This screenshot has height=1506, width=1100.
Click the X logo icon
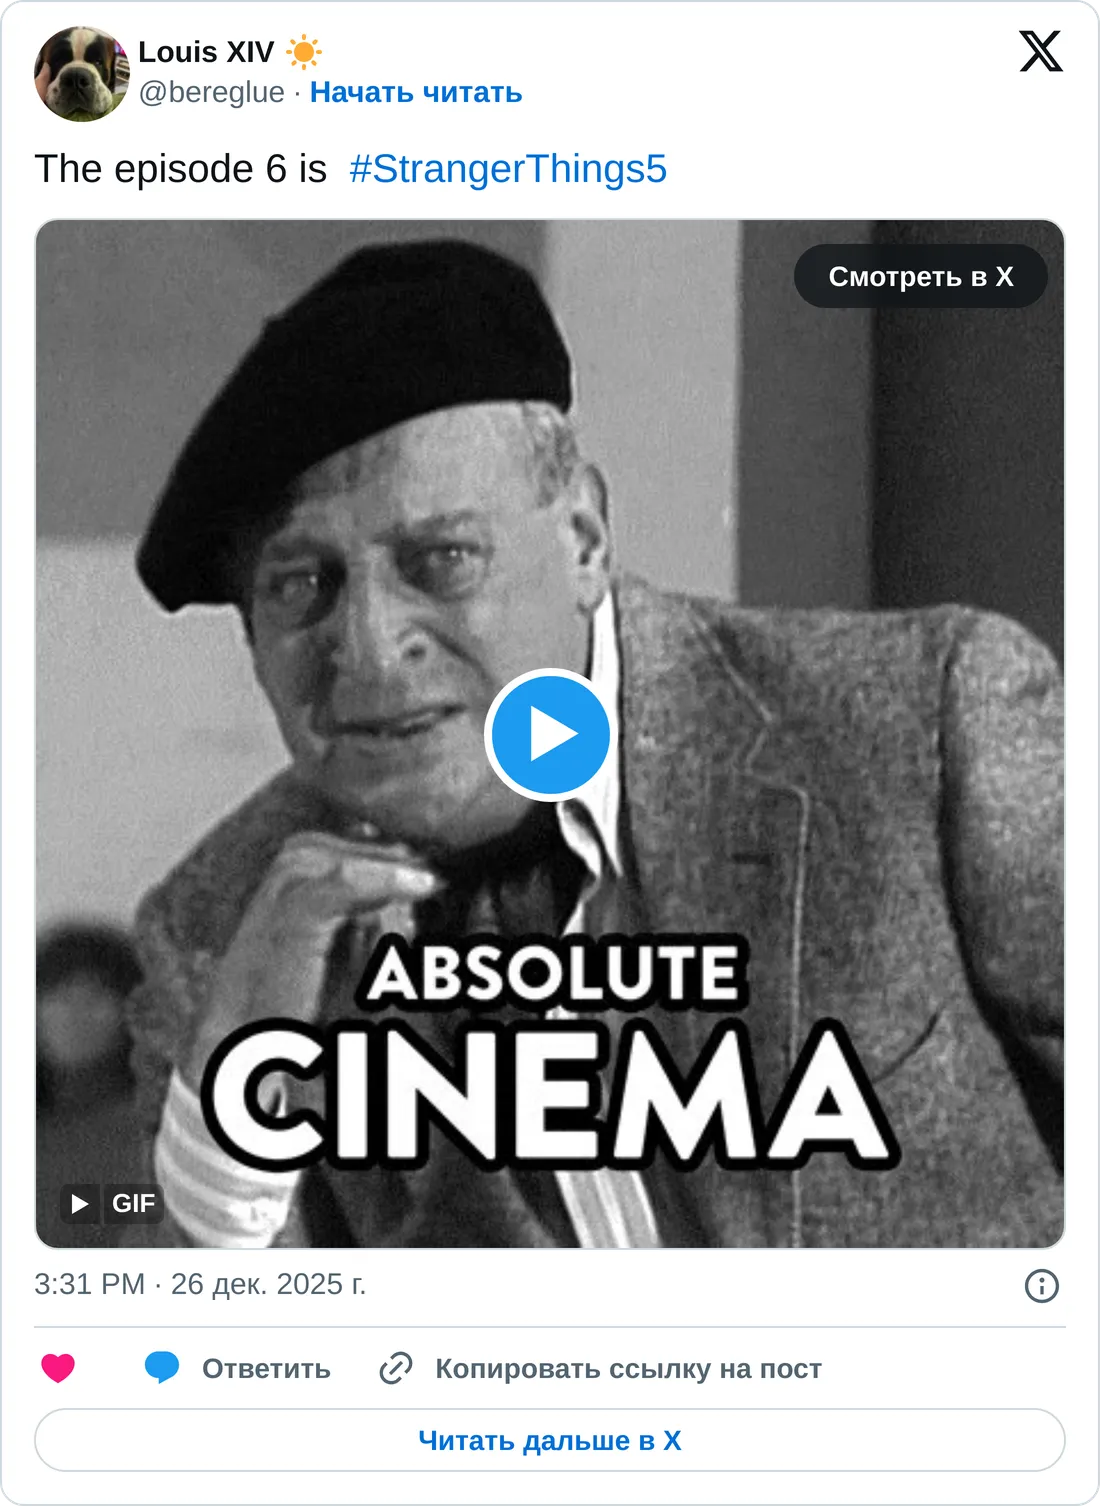(x=1040, y=52)
